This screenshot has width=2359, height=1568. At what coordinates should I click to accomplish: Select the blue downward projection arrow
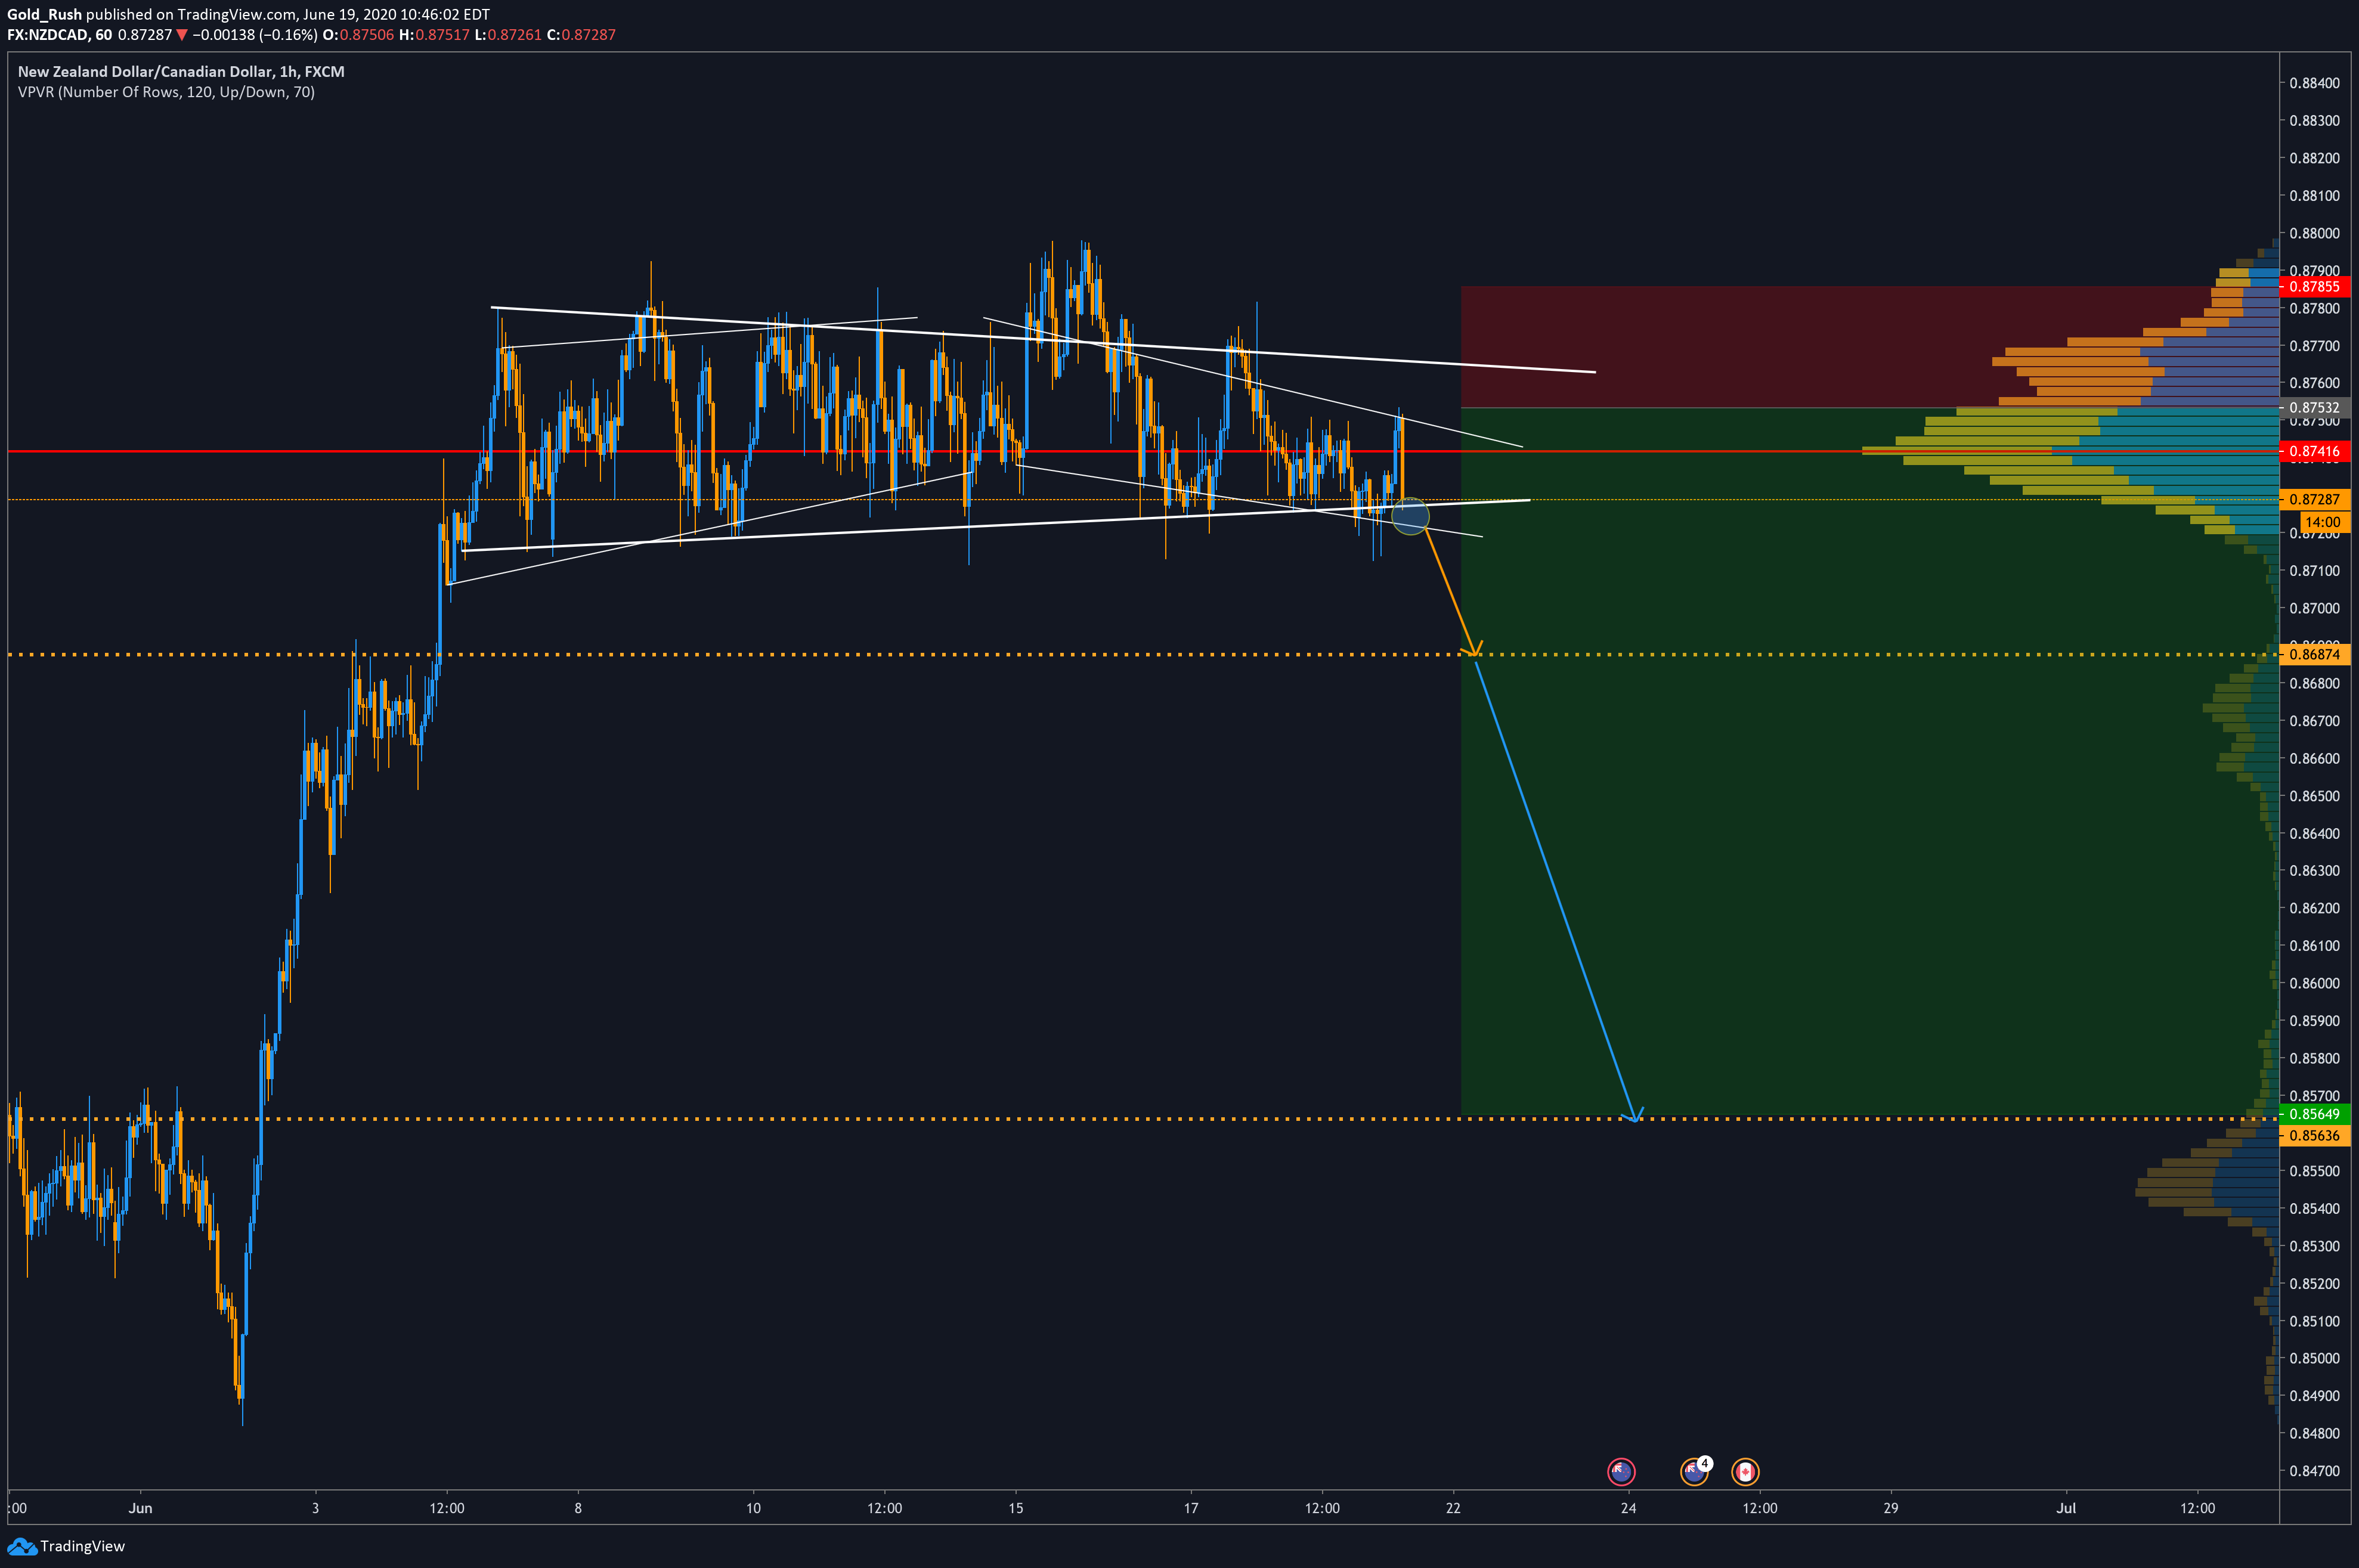tap(1555, 890)
